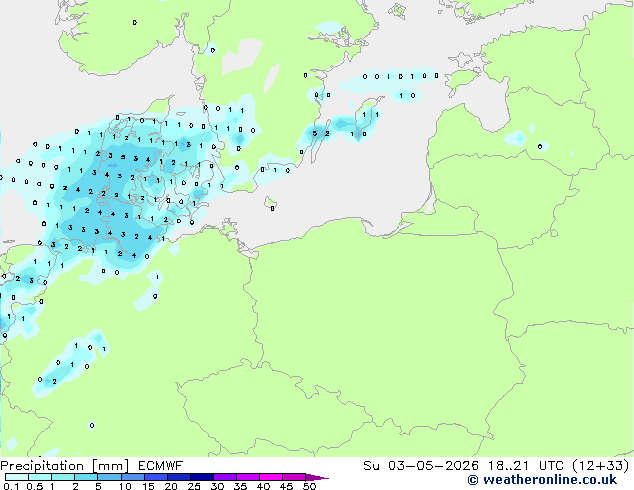This screenshot has height=490, width=634.
Task: Click the 0.5–1 mm legend swatch
Action: click(x=40, y=477)
